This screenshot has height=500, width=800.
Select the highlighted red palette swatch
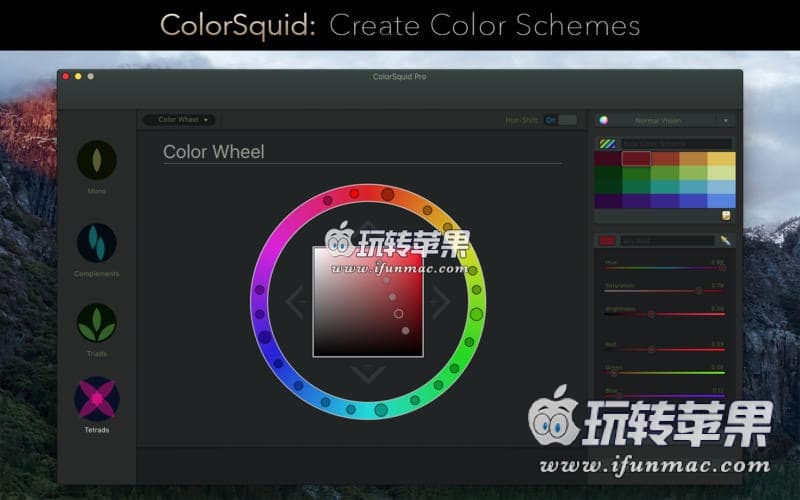pos(636,159)
